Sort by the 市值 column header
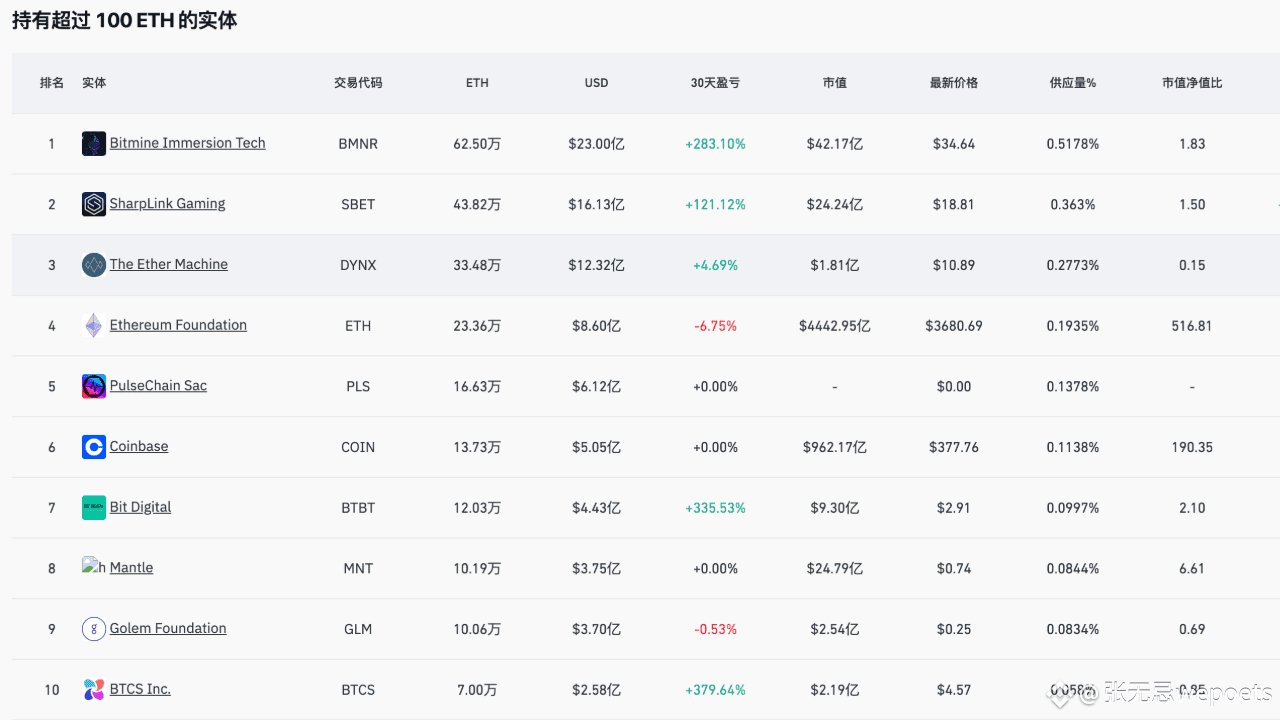 point(835,83)
